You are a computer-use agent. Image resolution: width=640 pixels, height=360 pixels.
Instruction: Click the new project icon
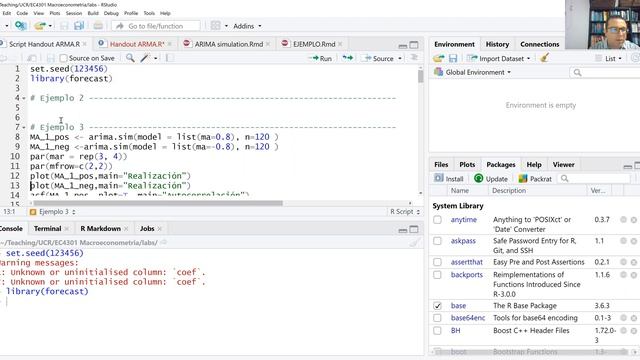(x=20, y=26)
